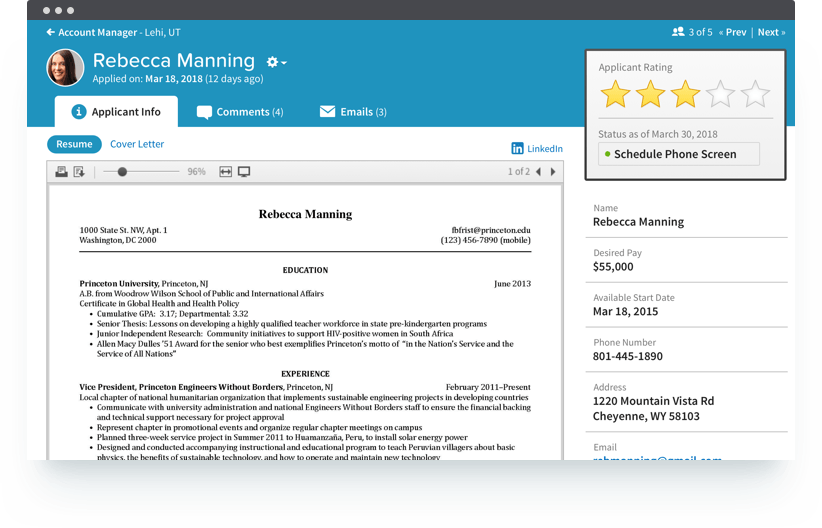Open the Emails (3) tab
This screenshot has height=528, width=822.
pyautogui.click(x=353, y=112)
